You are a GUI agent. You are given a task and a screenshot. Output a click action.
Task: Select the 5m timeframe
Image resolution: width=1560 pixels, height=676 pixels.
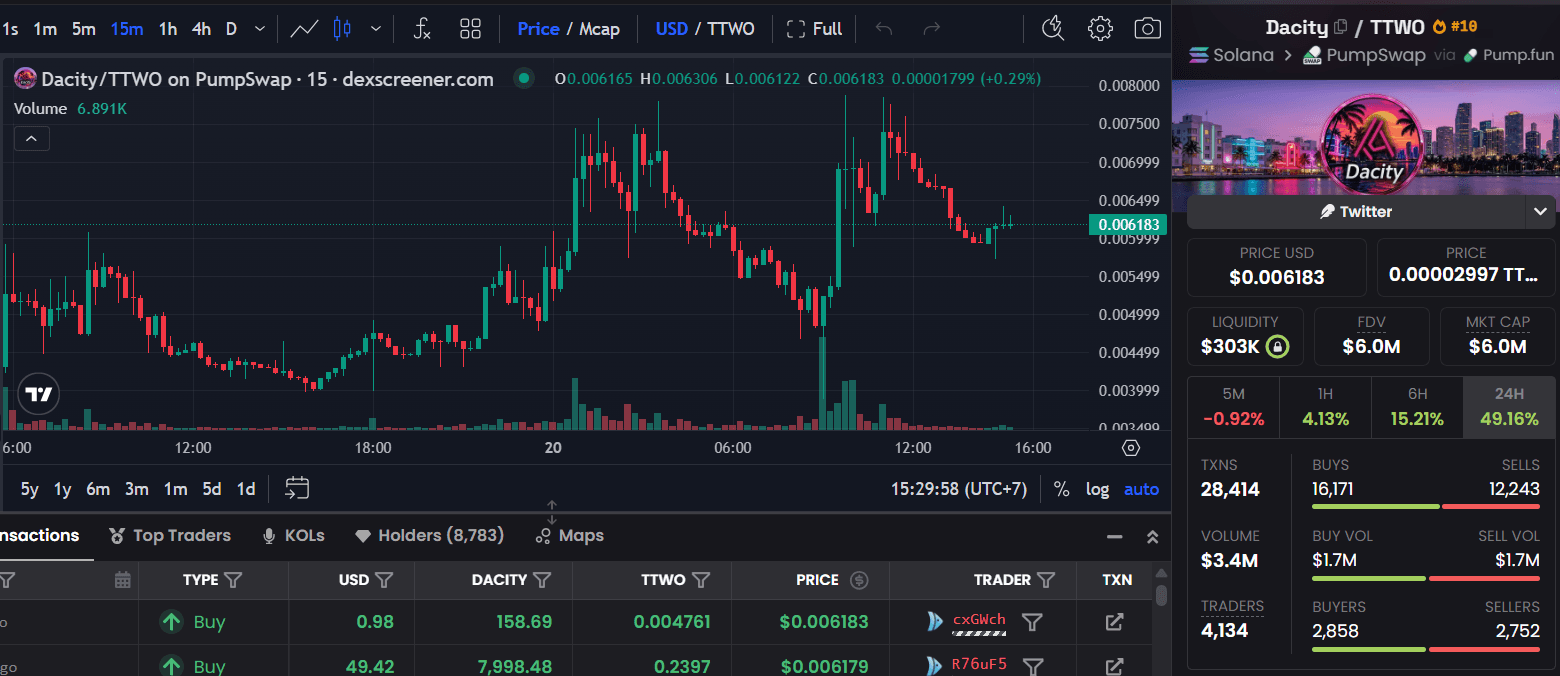coord(83,29)
